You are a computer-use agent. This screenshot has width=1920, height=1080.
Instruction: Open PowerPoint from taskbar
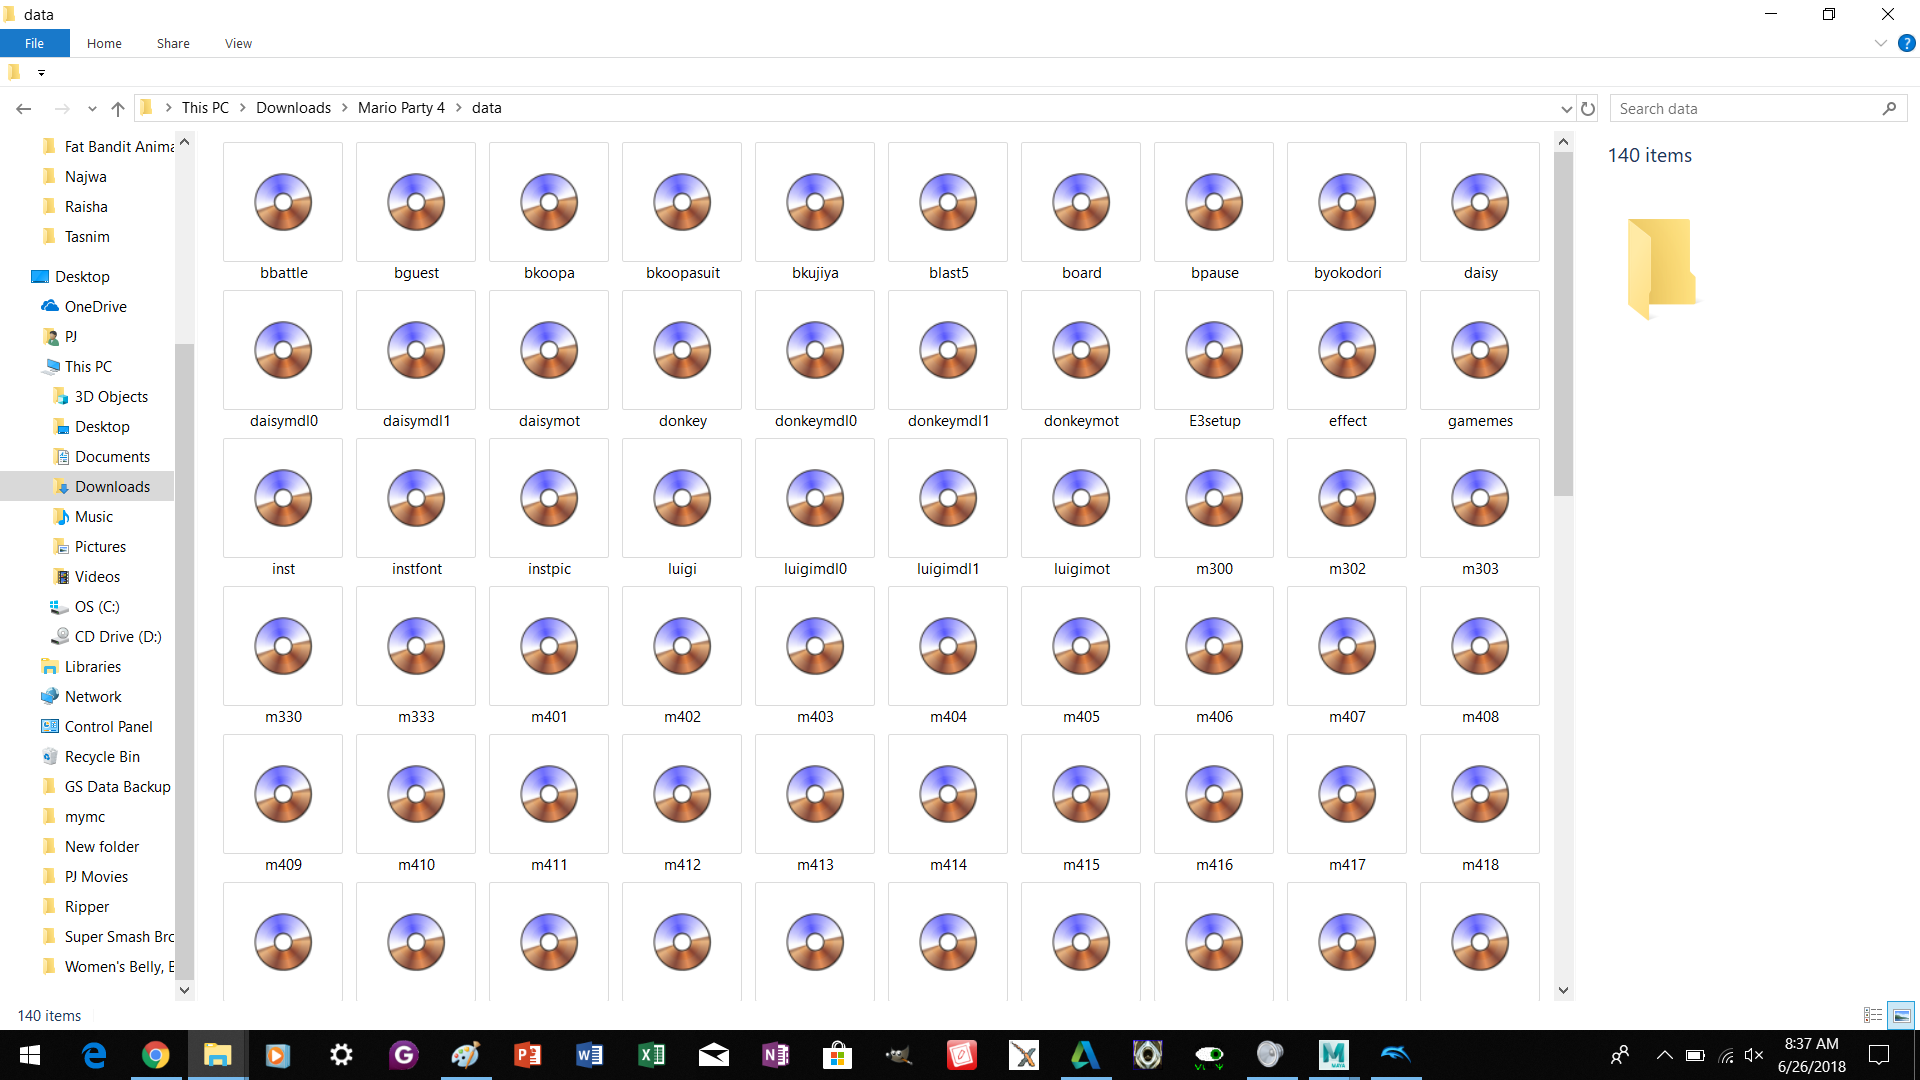tap(527, 1055)
